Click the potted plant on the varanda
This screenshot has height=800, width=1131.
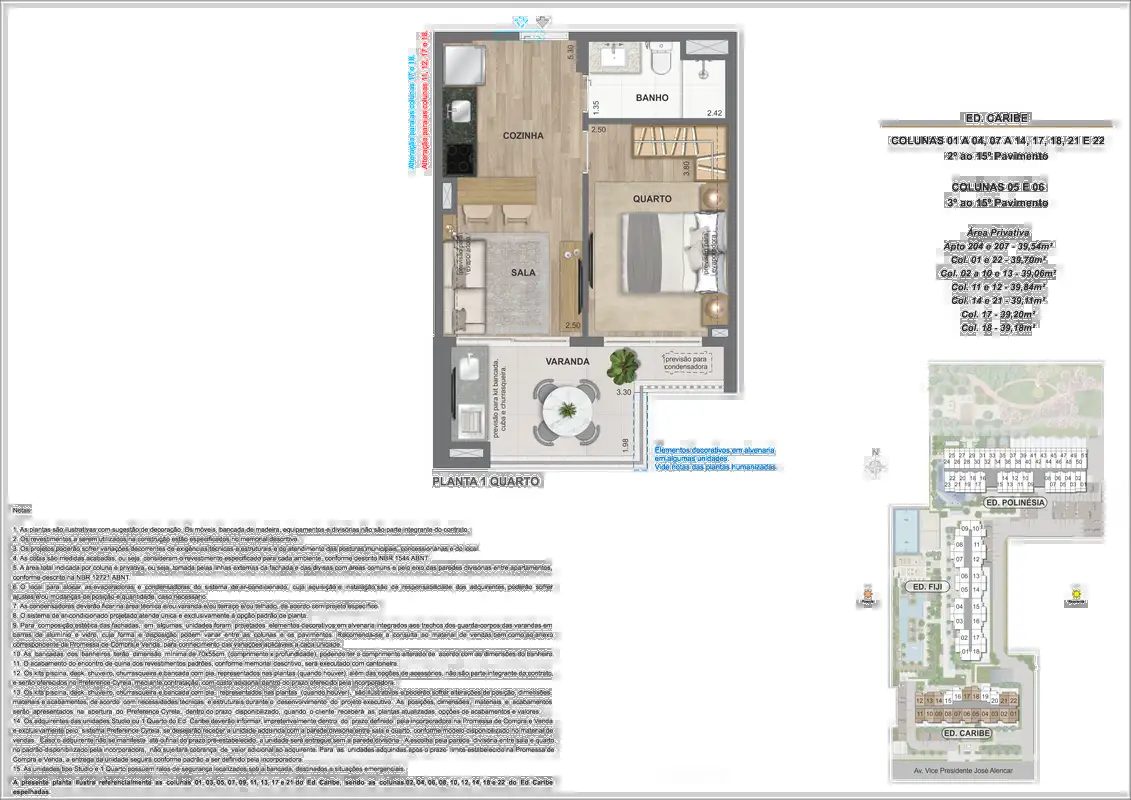pos(622,365)
